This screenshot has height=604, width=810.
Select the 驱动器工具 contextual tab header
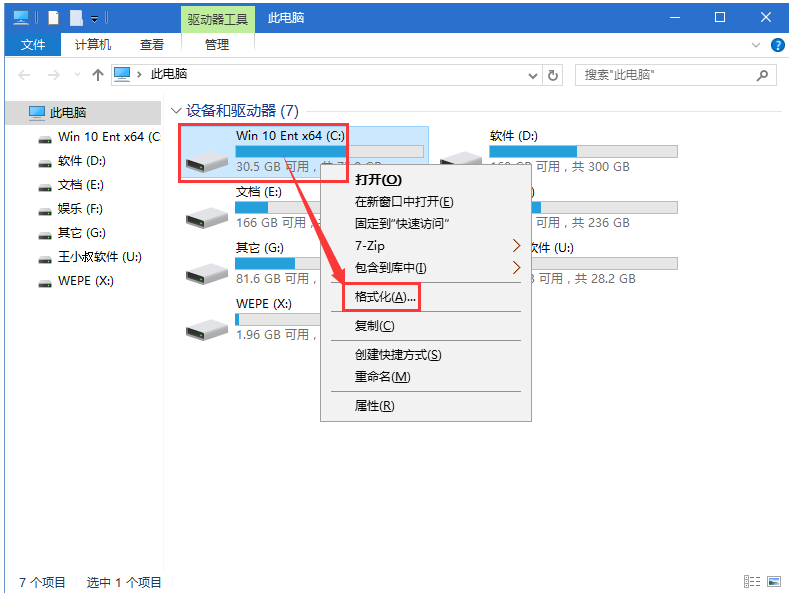(218, 19)
